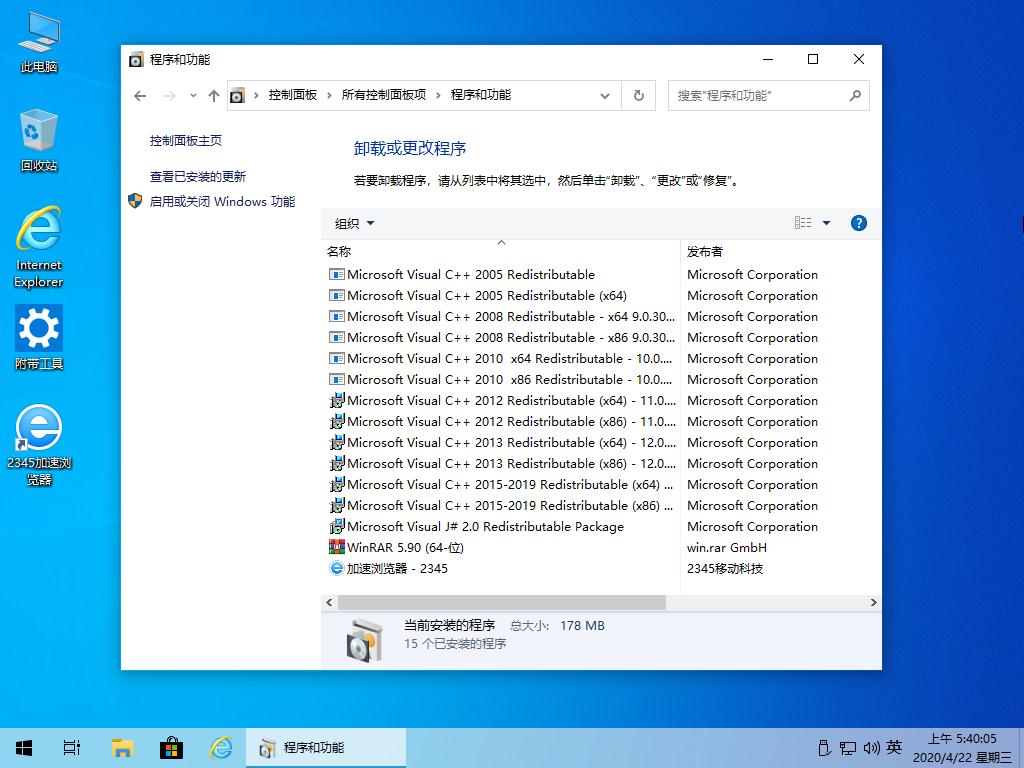The width and height of the screenshot is (1024, 768).
Task: Click the network tray icon
Action: coord(848,748)
